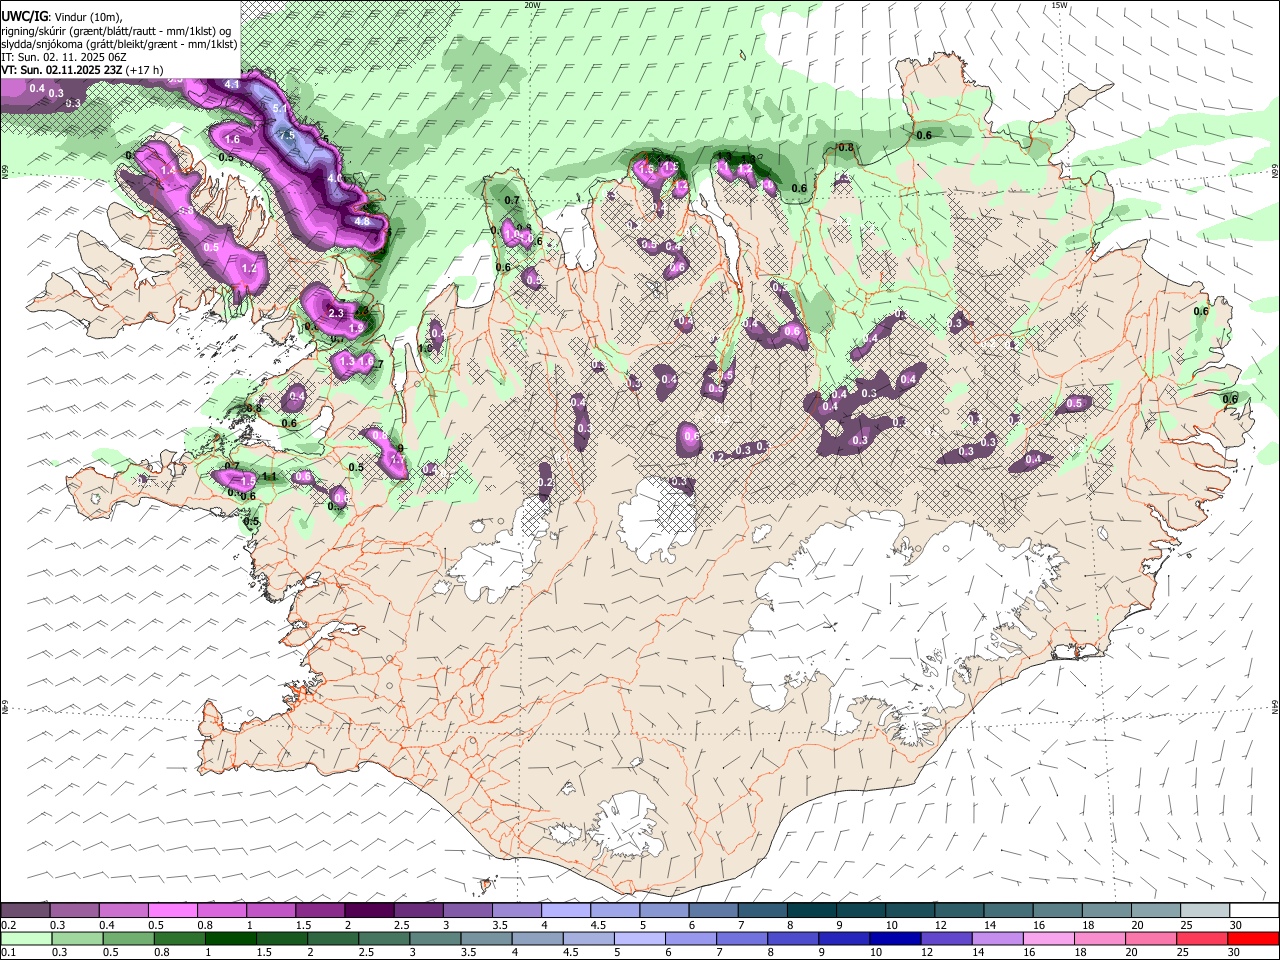This screenshot has height=960, width=1280.
Task: Select upper legend swatch between 1.5 and 2
Action: 319,910
